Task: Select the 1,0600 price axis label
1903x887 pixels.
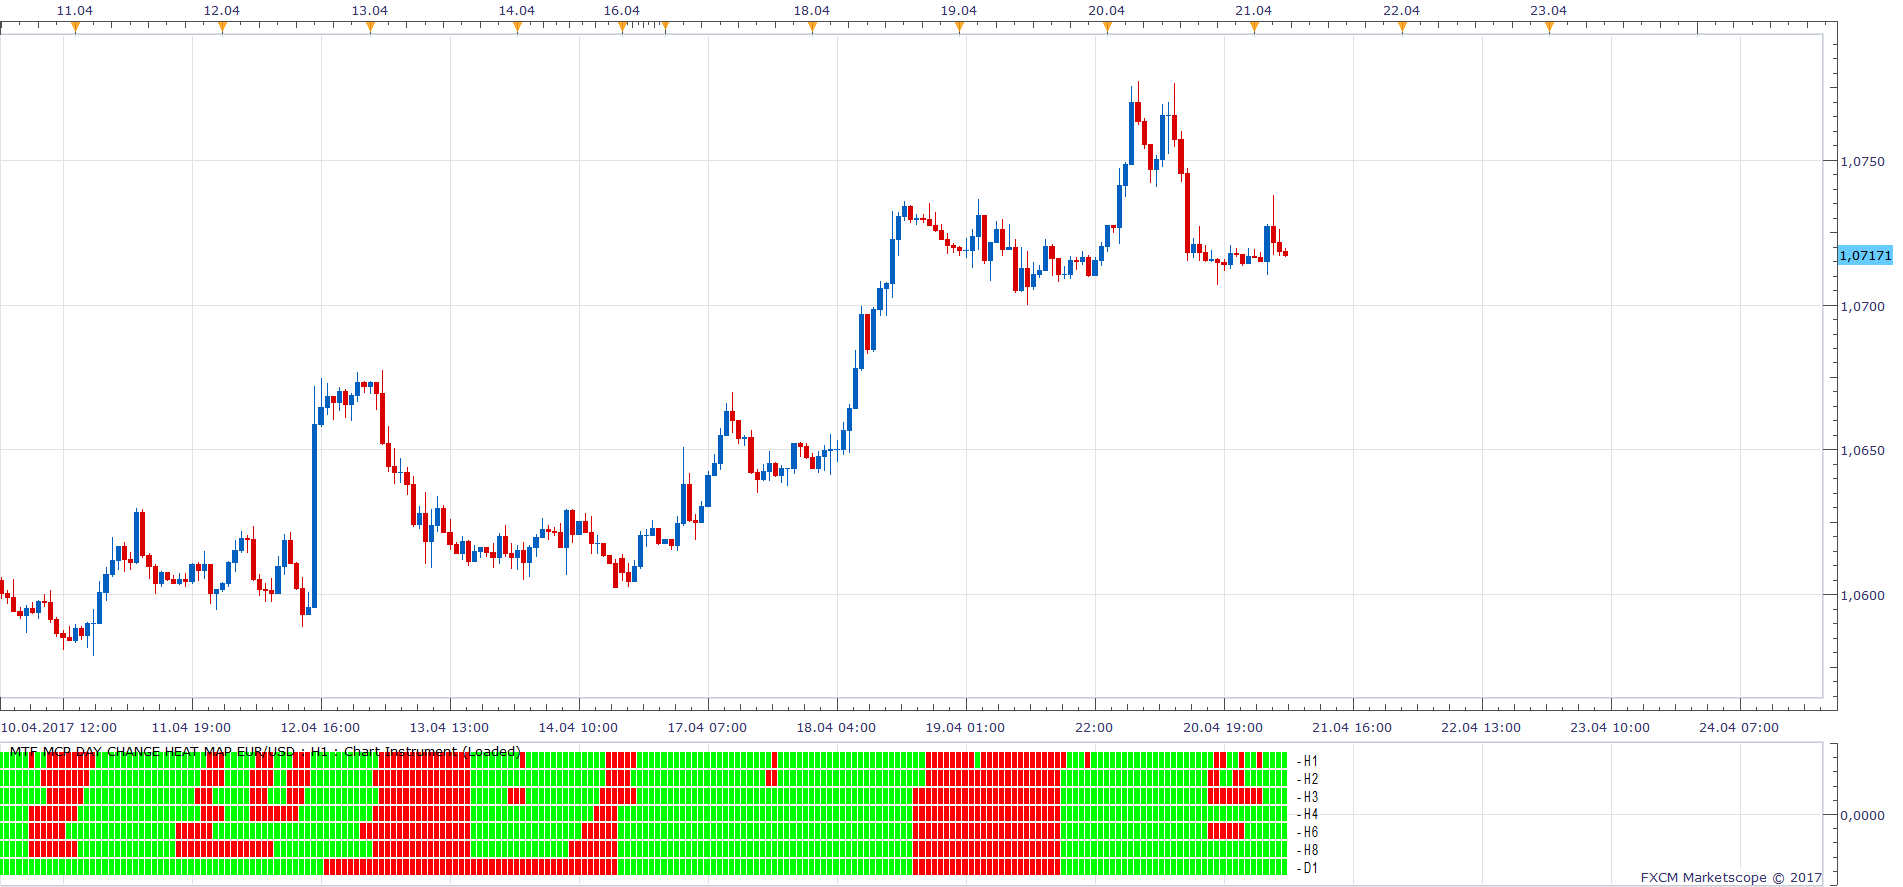Action: [1862, 595]
